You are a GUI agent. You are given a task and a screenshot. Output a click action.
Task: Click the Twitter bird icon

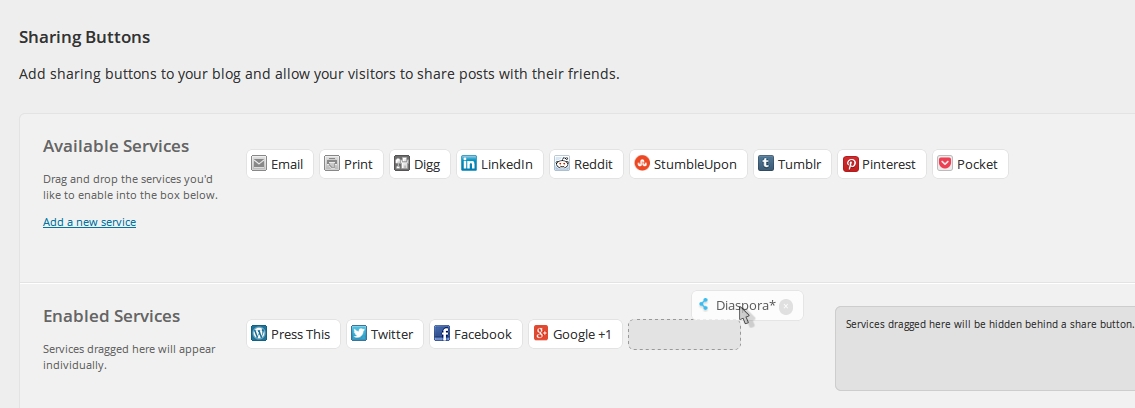[x=359, y=334]
